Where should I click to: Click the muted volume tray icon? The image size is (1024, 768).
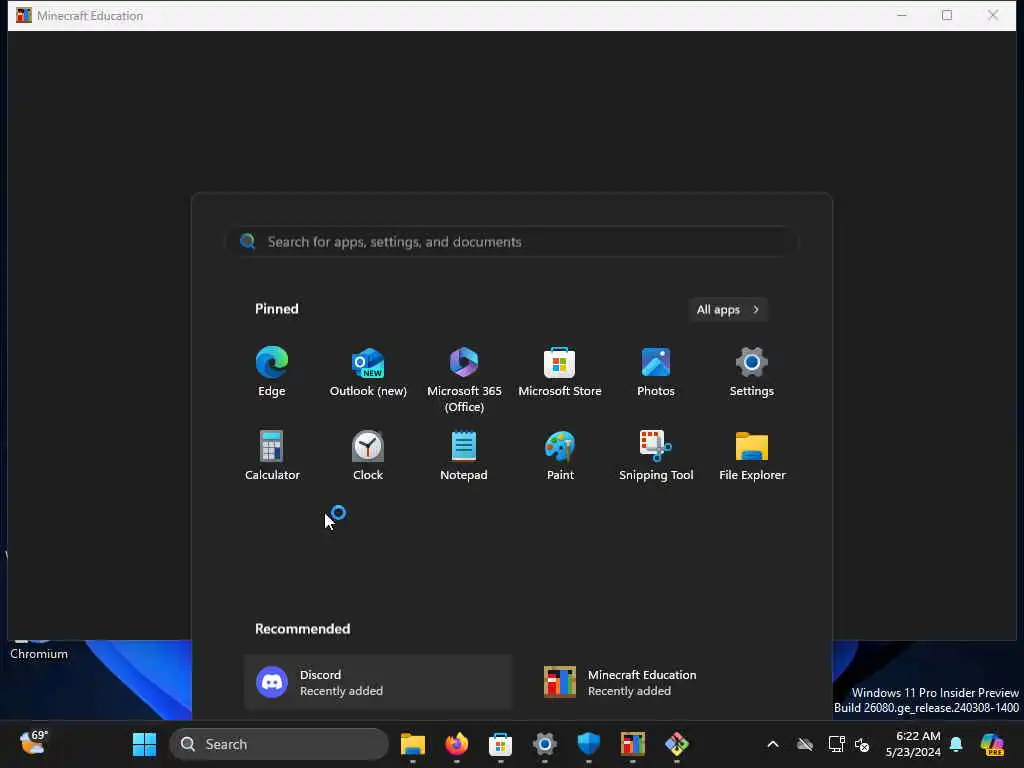coord(862,744)
